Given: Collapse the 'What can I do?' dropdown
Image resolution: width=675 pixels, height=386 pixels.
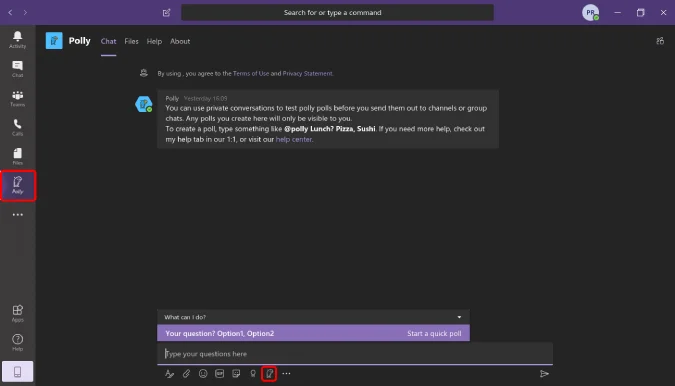Looking at the screenshot, I should coord(459,317).
